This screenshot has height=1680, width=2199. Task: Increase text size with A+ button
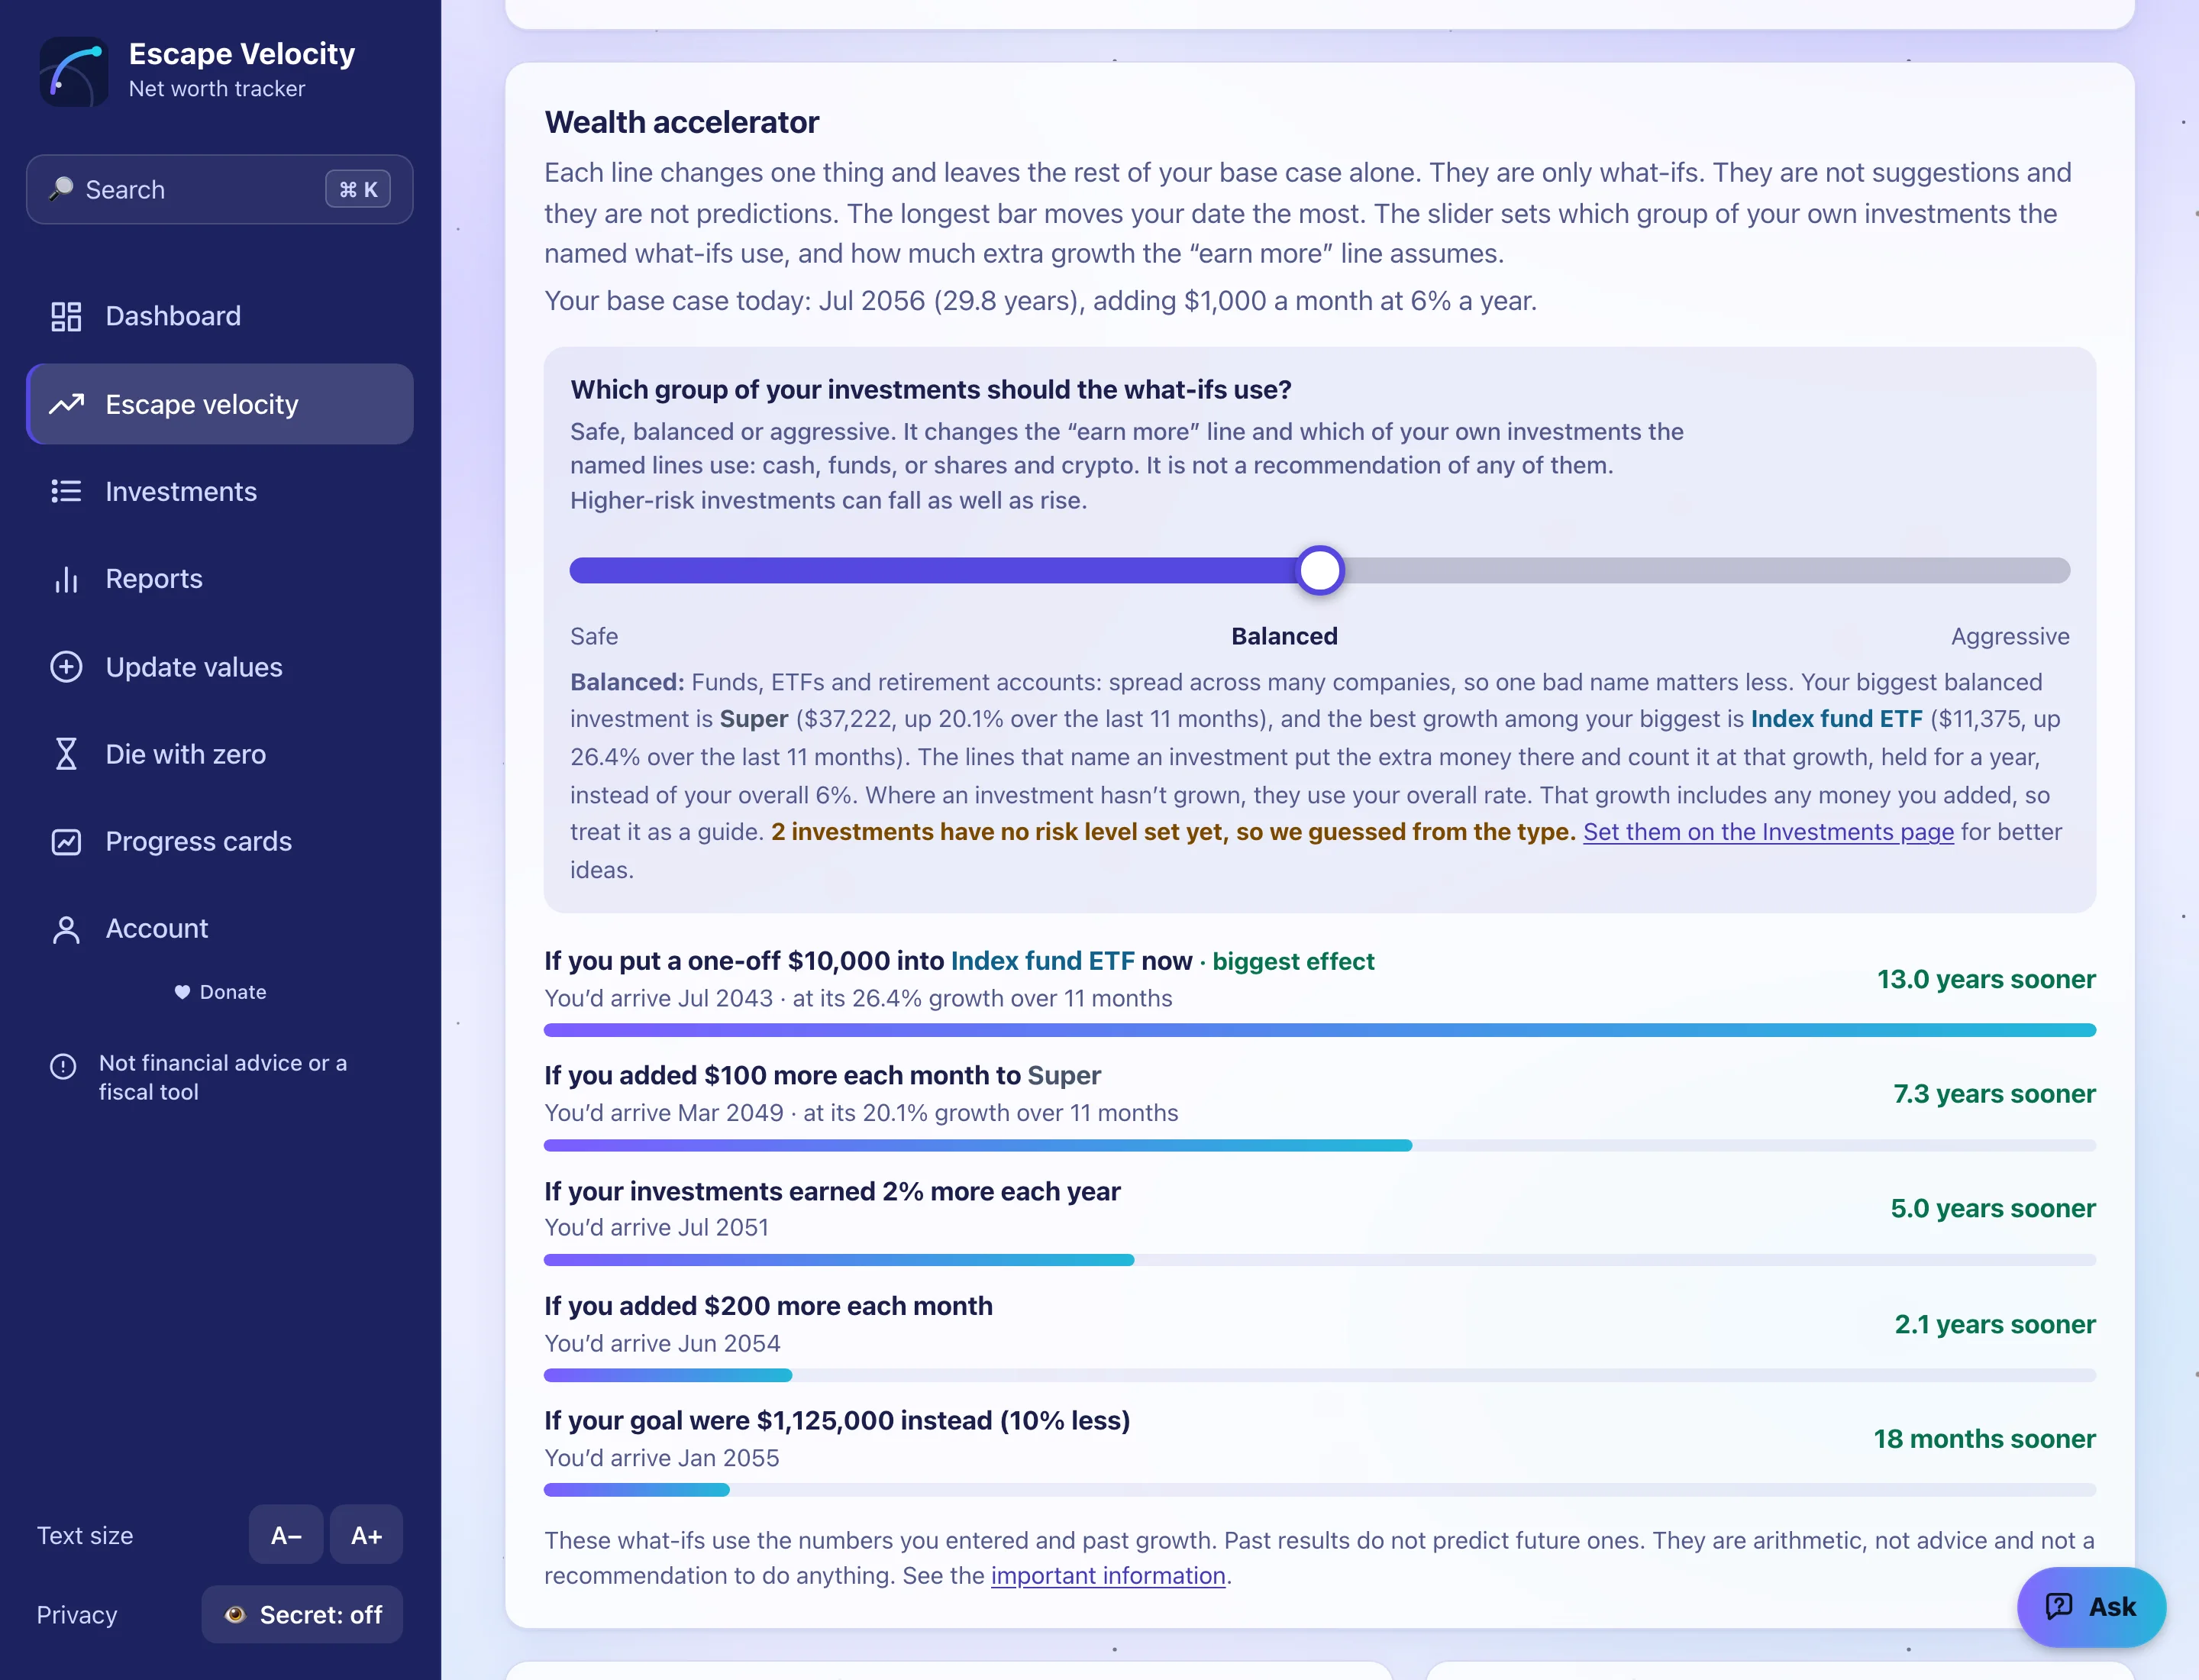point(366,1534)
